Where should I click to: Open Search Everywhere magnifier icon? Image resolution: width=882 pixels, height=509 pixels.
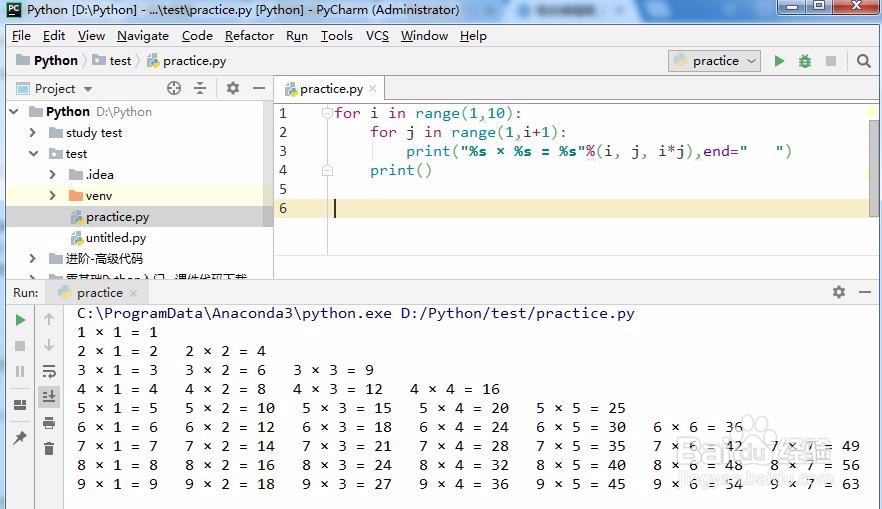[863, 61]
